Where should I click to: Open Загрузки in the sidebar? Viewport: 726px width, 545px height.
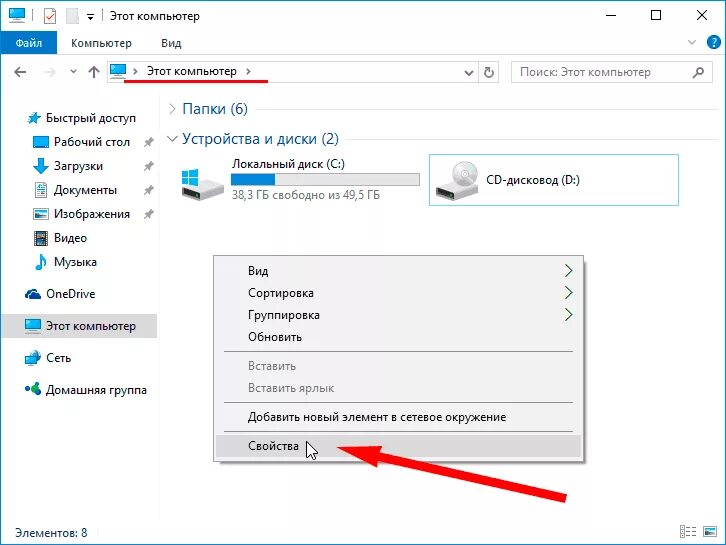coord(78,166)
